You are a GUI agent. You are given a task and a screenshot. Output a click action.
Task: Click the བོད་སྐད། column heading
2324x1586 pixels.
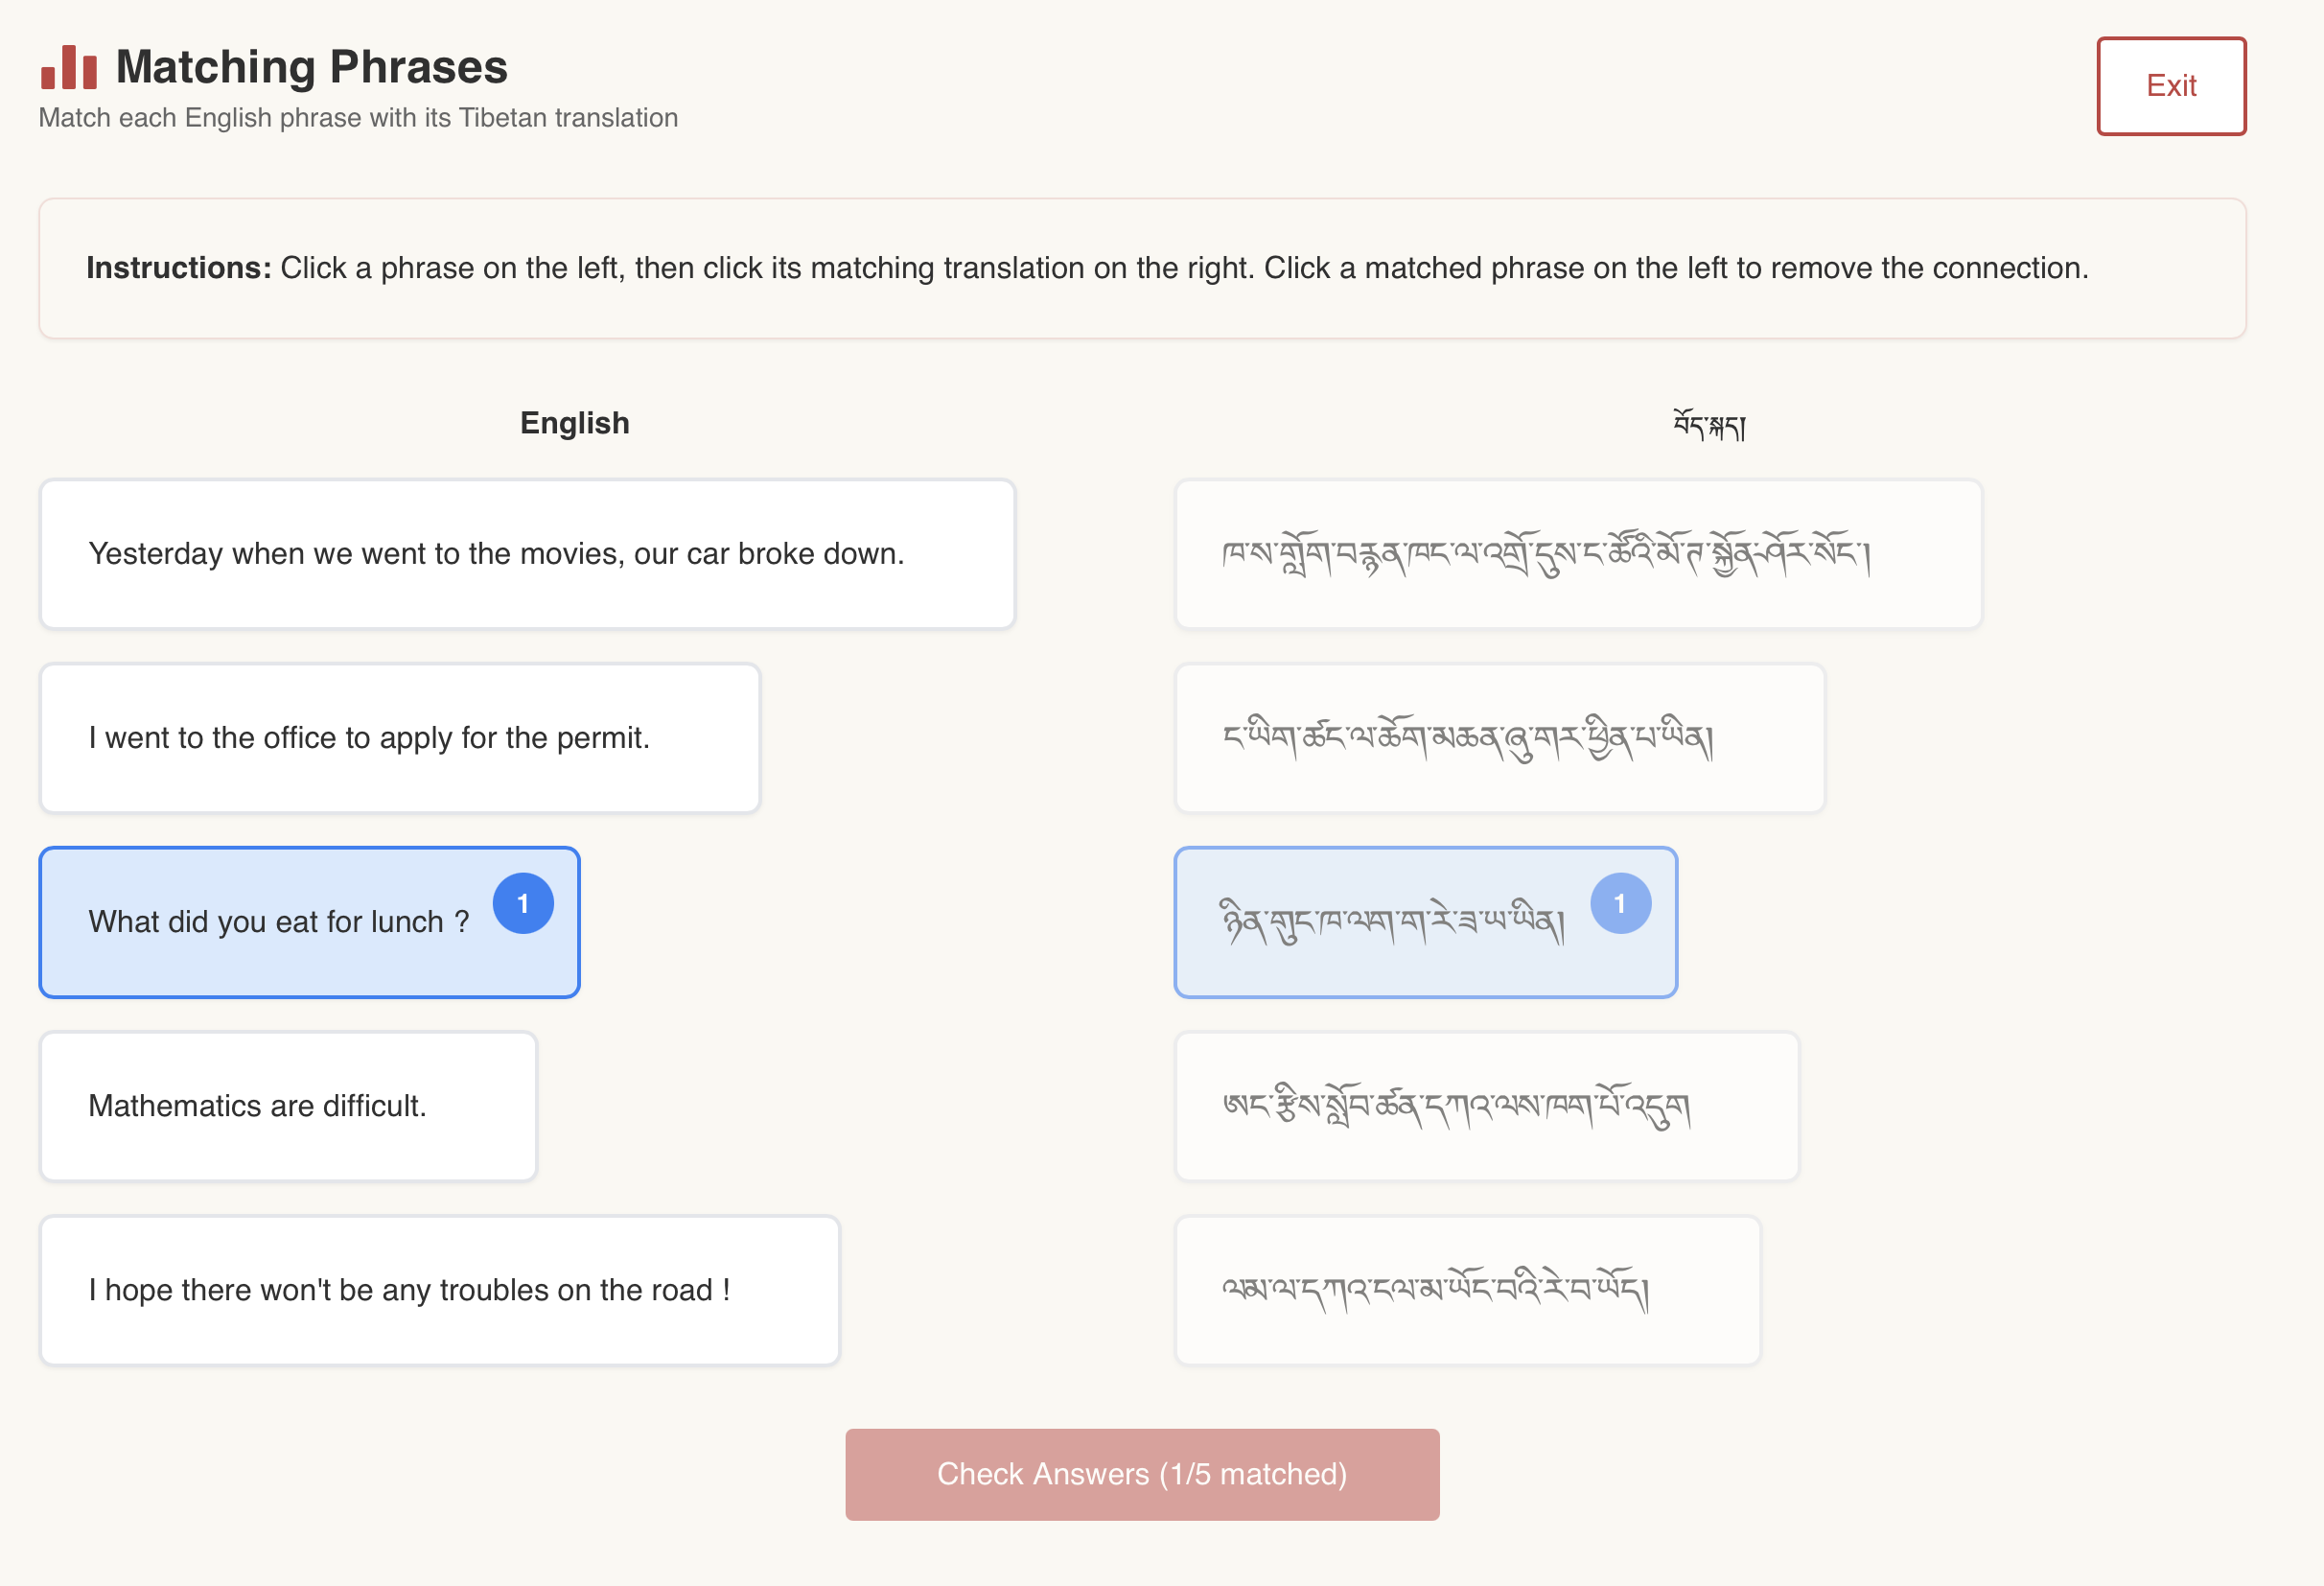(1709, 425)
